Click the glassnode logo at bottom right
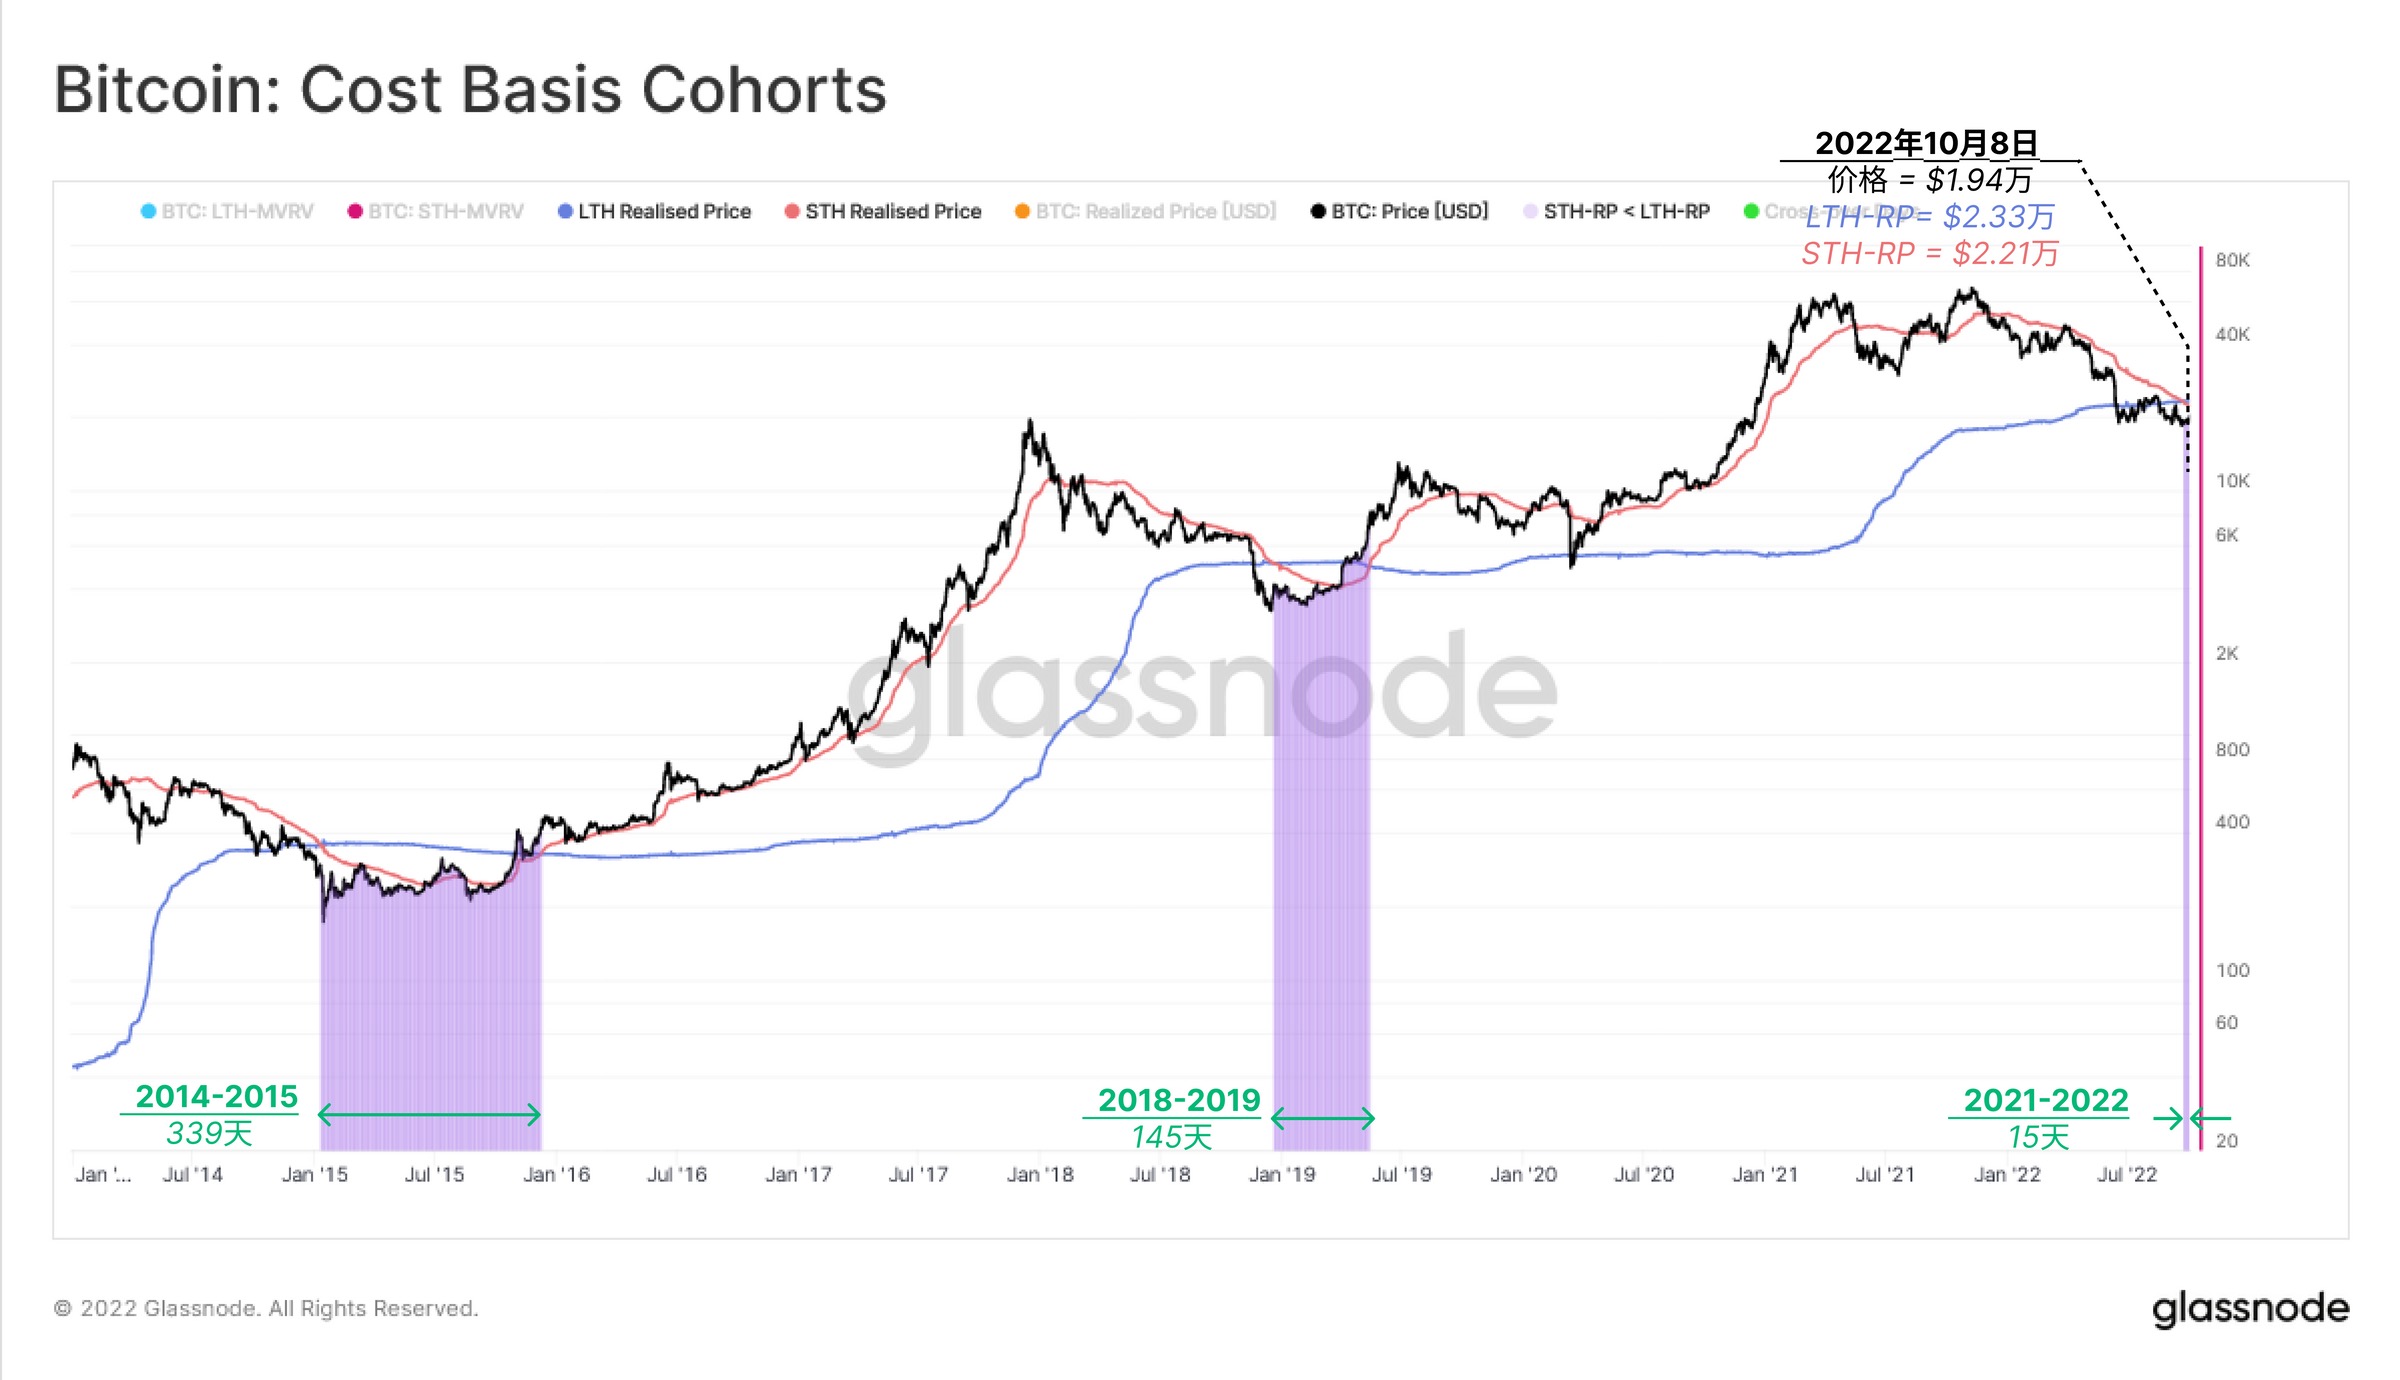 pyautogui.click(x=2250, y=1308)
